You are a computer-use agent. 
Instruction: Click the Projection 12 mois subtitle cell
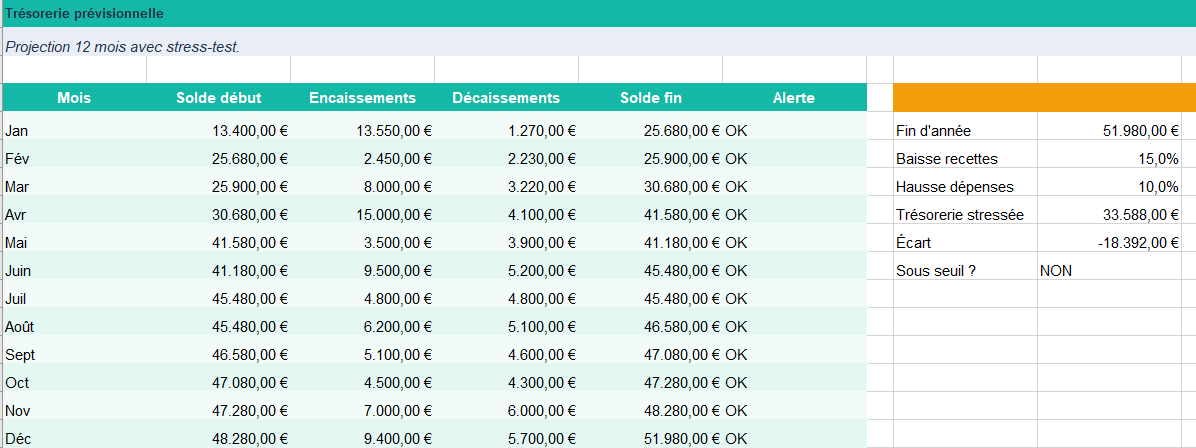coord(598,44)
